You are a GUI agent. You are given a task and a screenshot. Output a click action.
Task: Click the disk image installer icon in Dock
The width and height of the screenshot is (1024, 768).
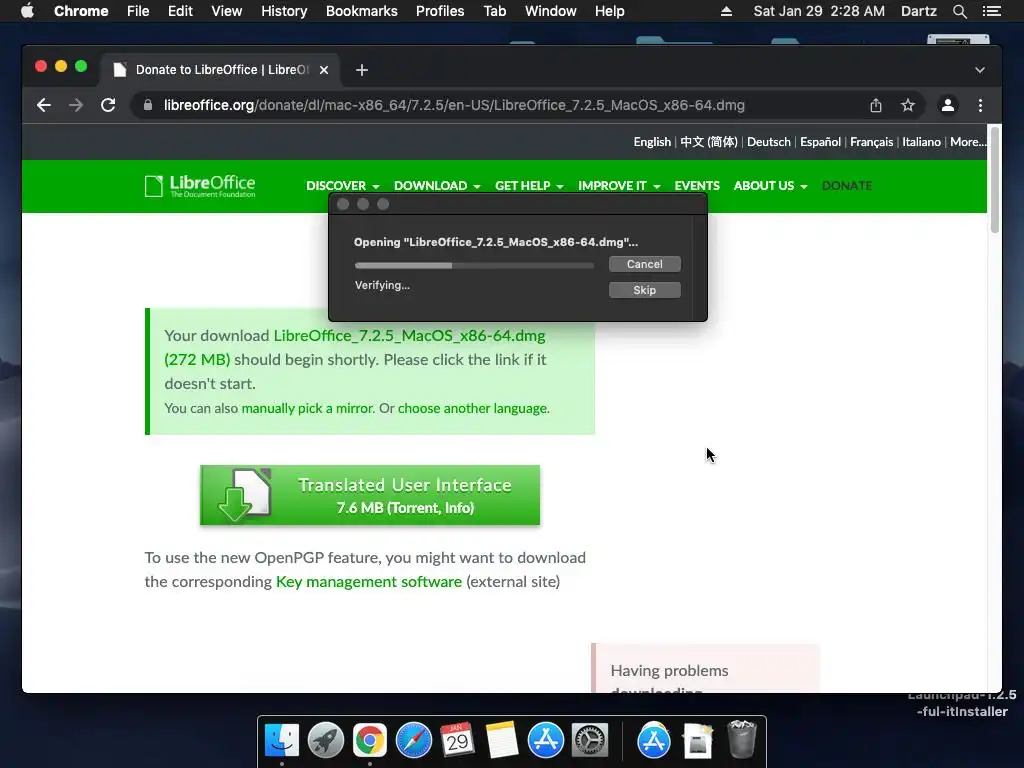click(697, 741)
